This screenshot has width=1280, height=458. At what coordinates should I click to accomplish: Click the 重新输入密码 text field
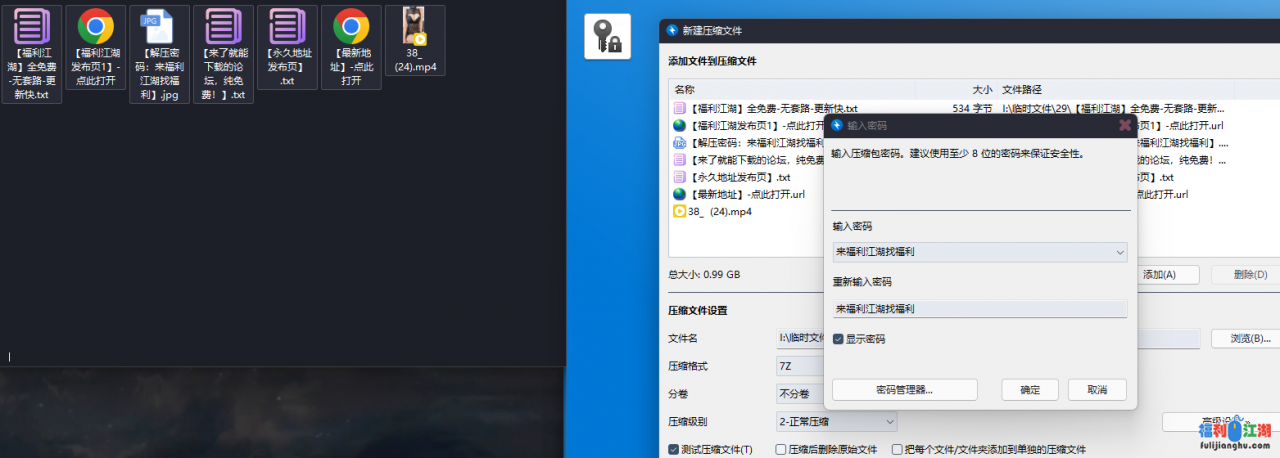point(979,310)
